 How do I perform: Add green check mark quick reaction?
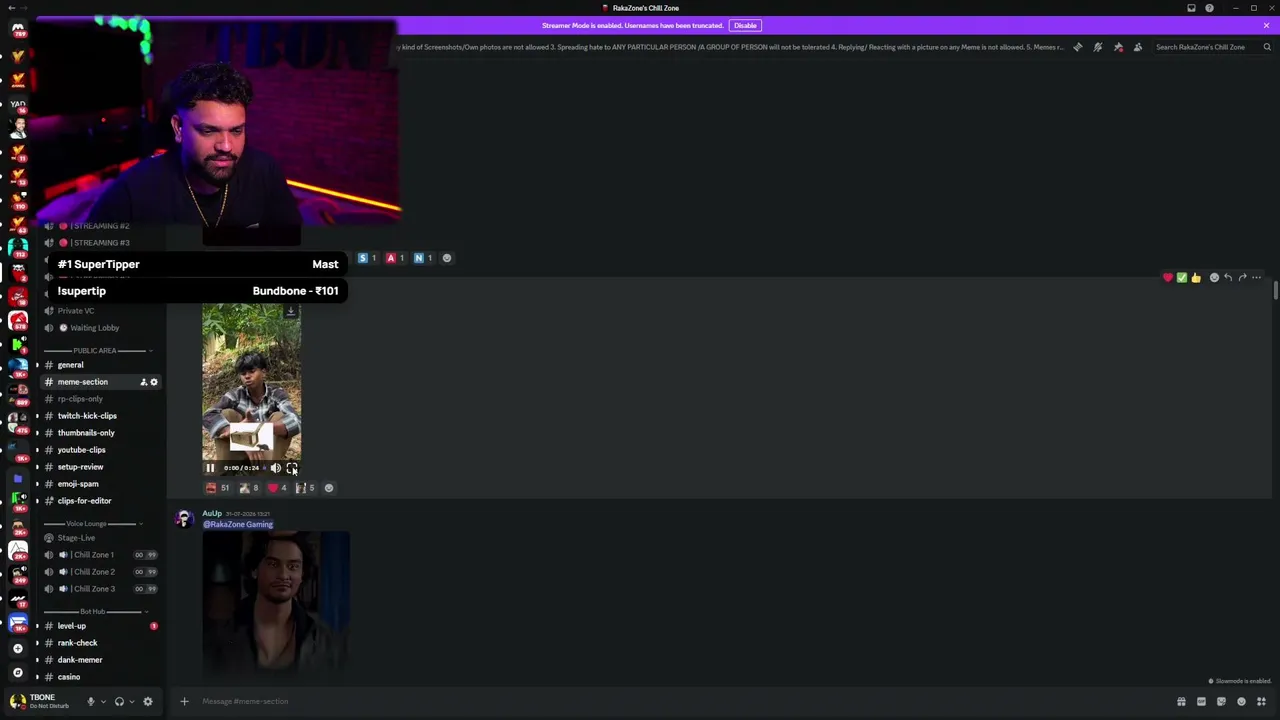(x=1181, y=278)
